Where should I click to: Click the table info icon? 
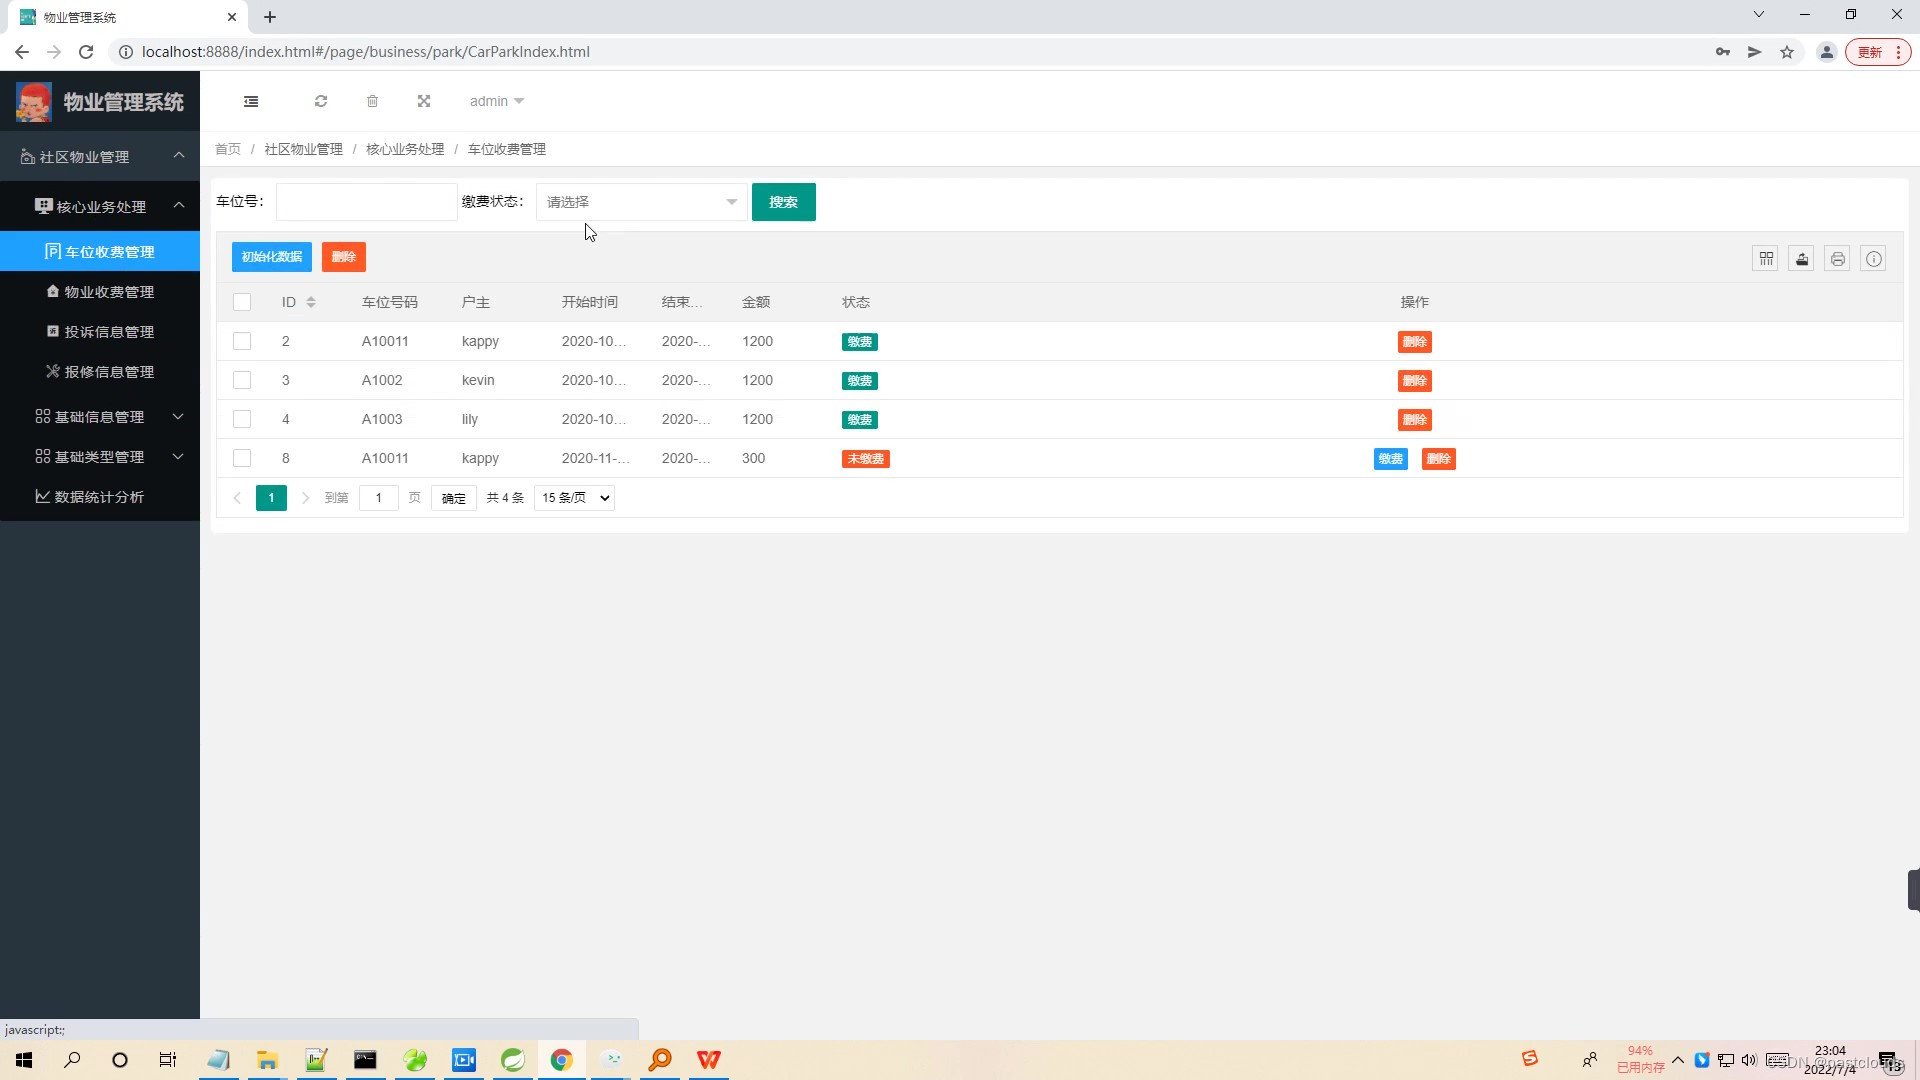tap(1874, 259)
